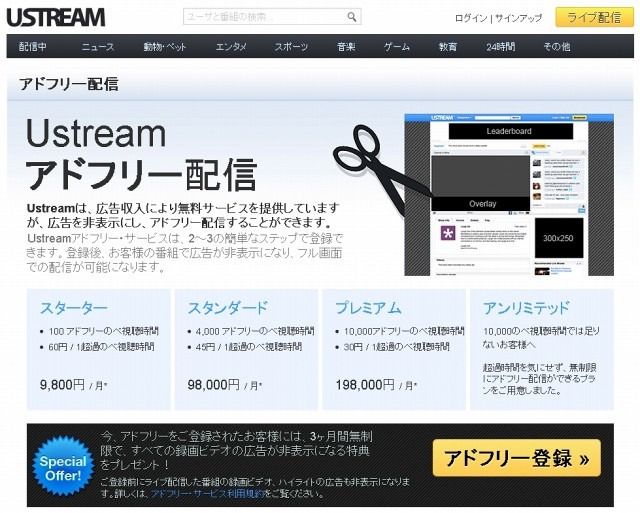
Task: Click the search magnifier icon
Action: pyautogui.click(x=351, y=17)
